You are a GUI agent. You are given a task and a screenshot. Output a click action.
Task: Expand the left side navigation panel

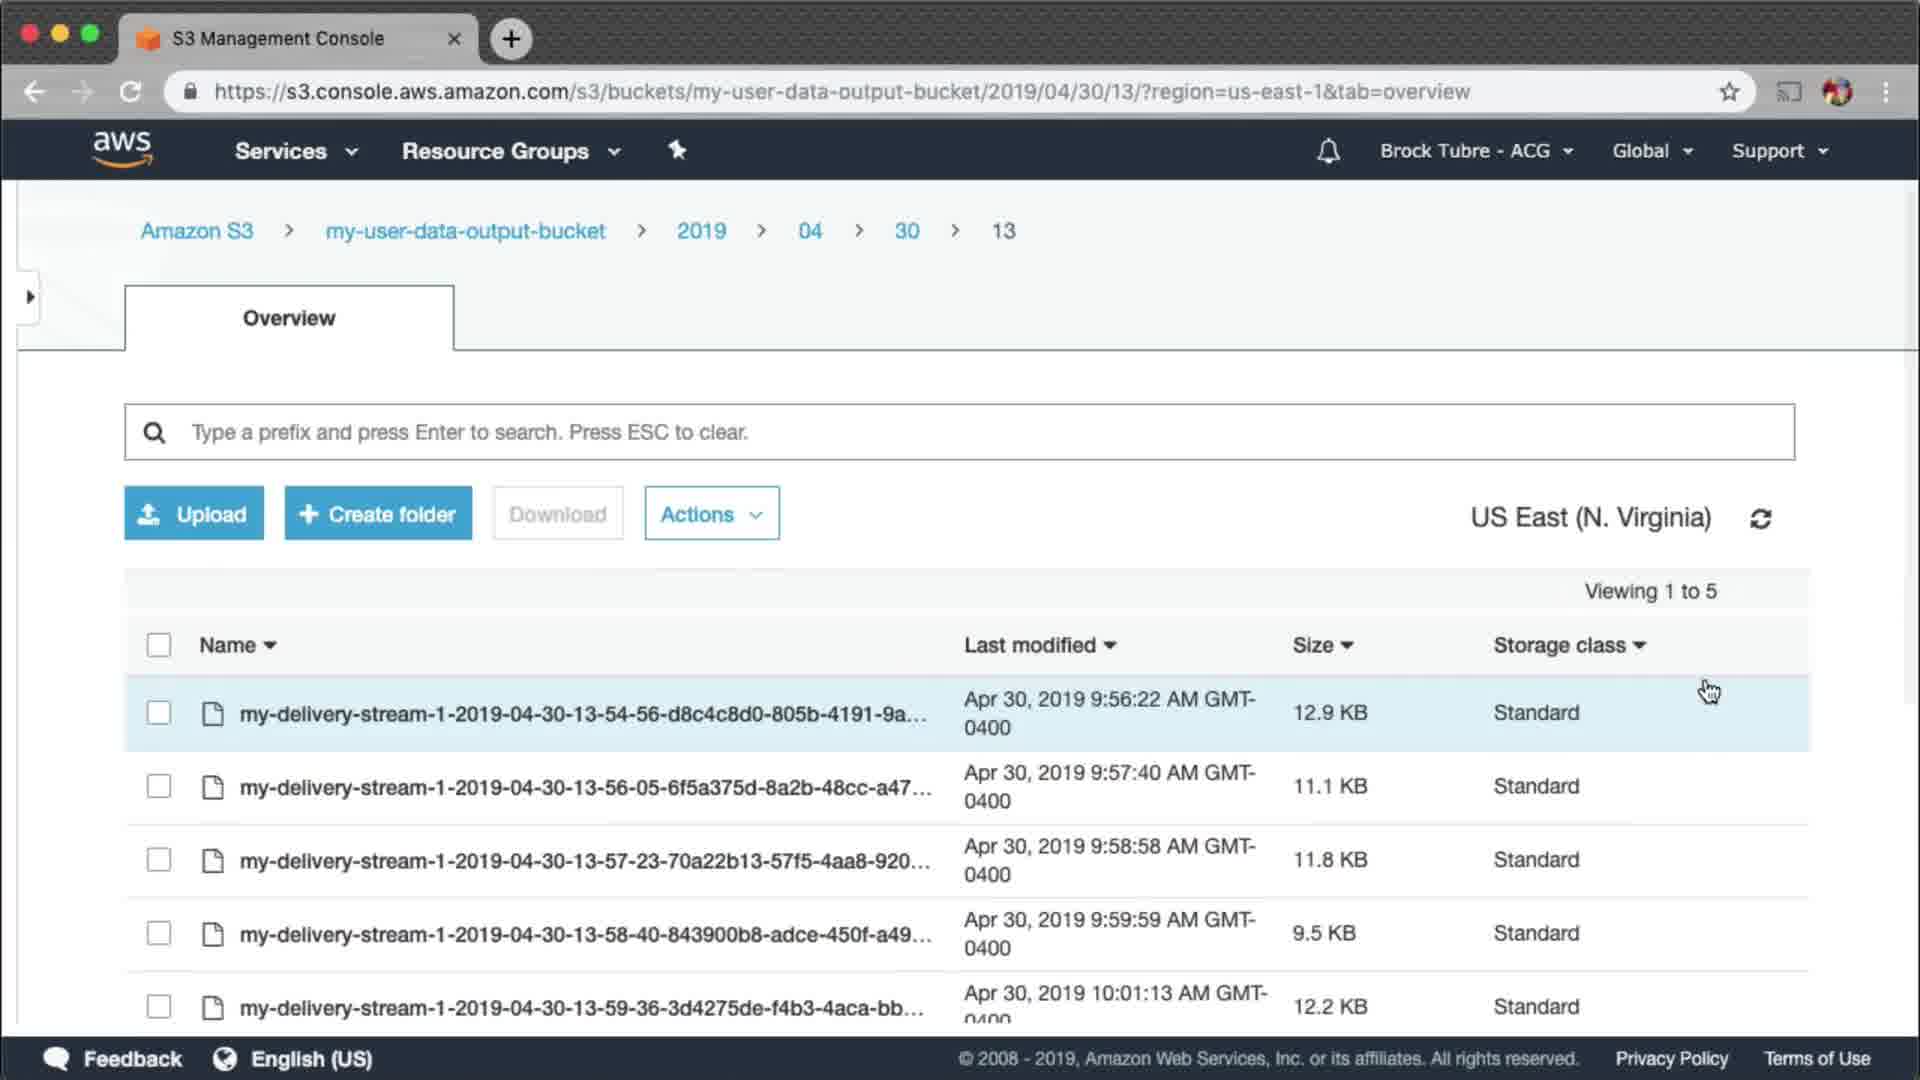[29, 297]
